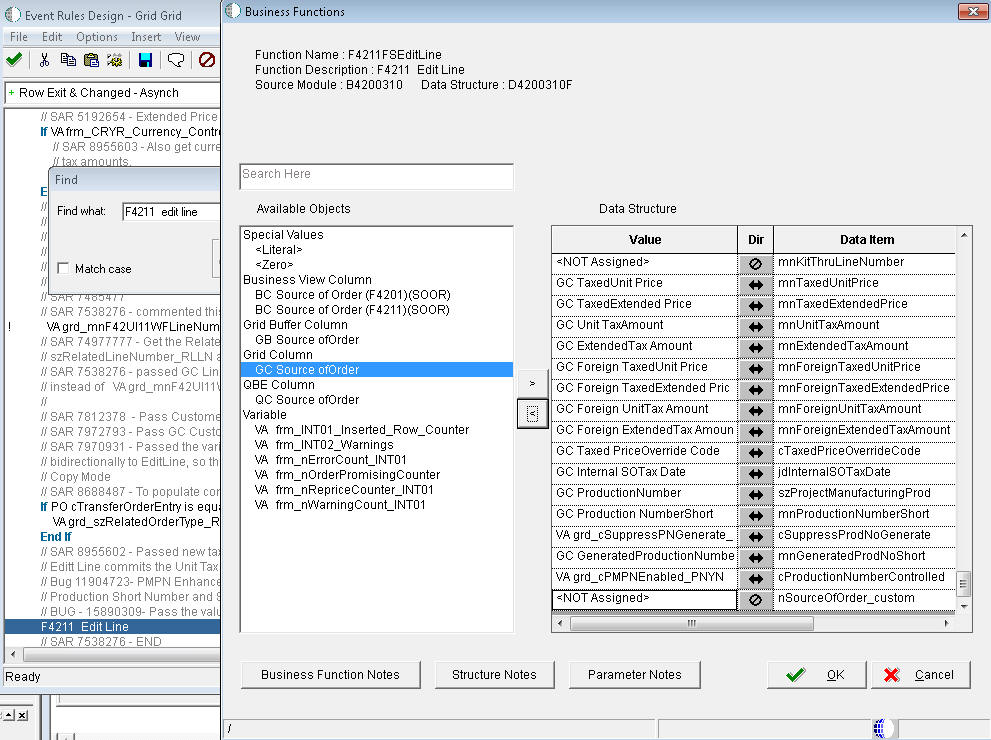Open the Options menu
991x740 pixels.
97,37
